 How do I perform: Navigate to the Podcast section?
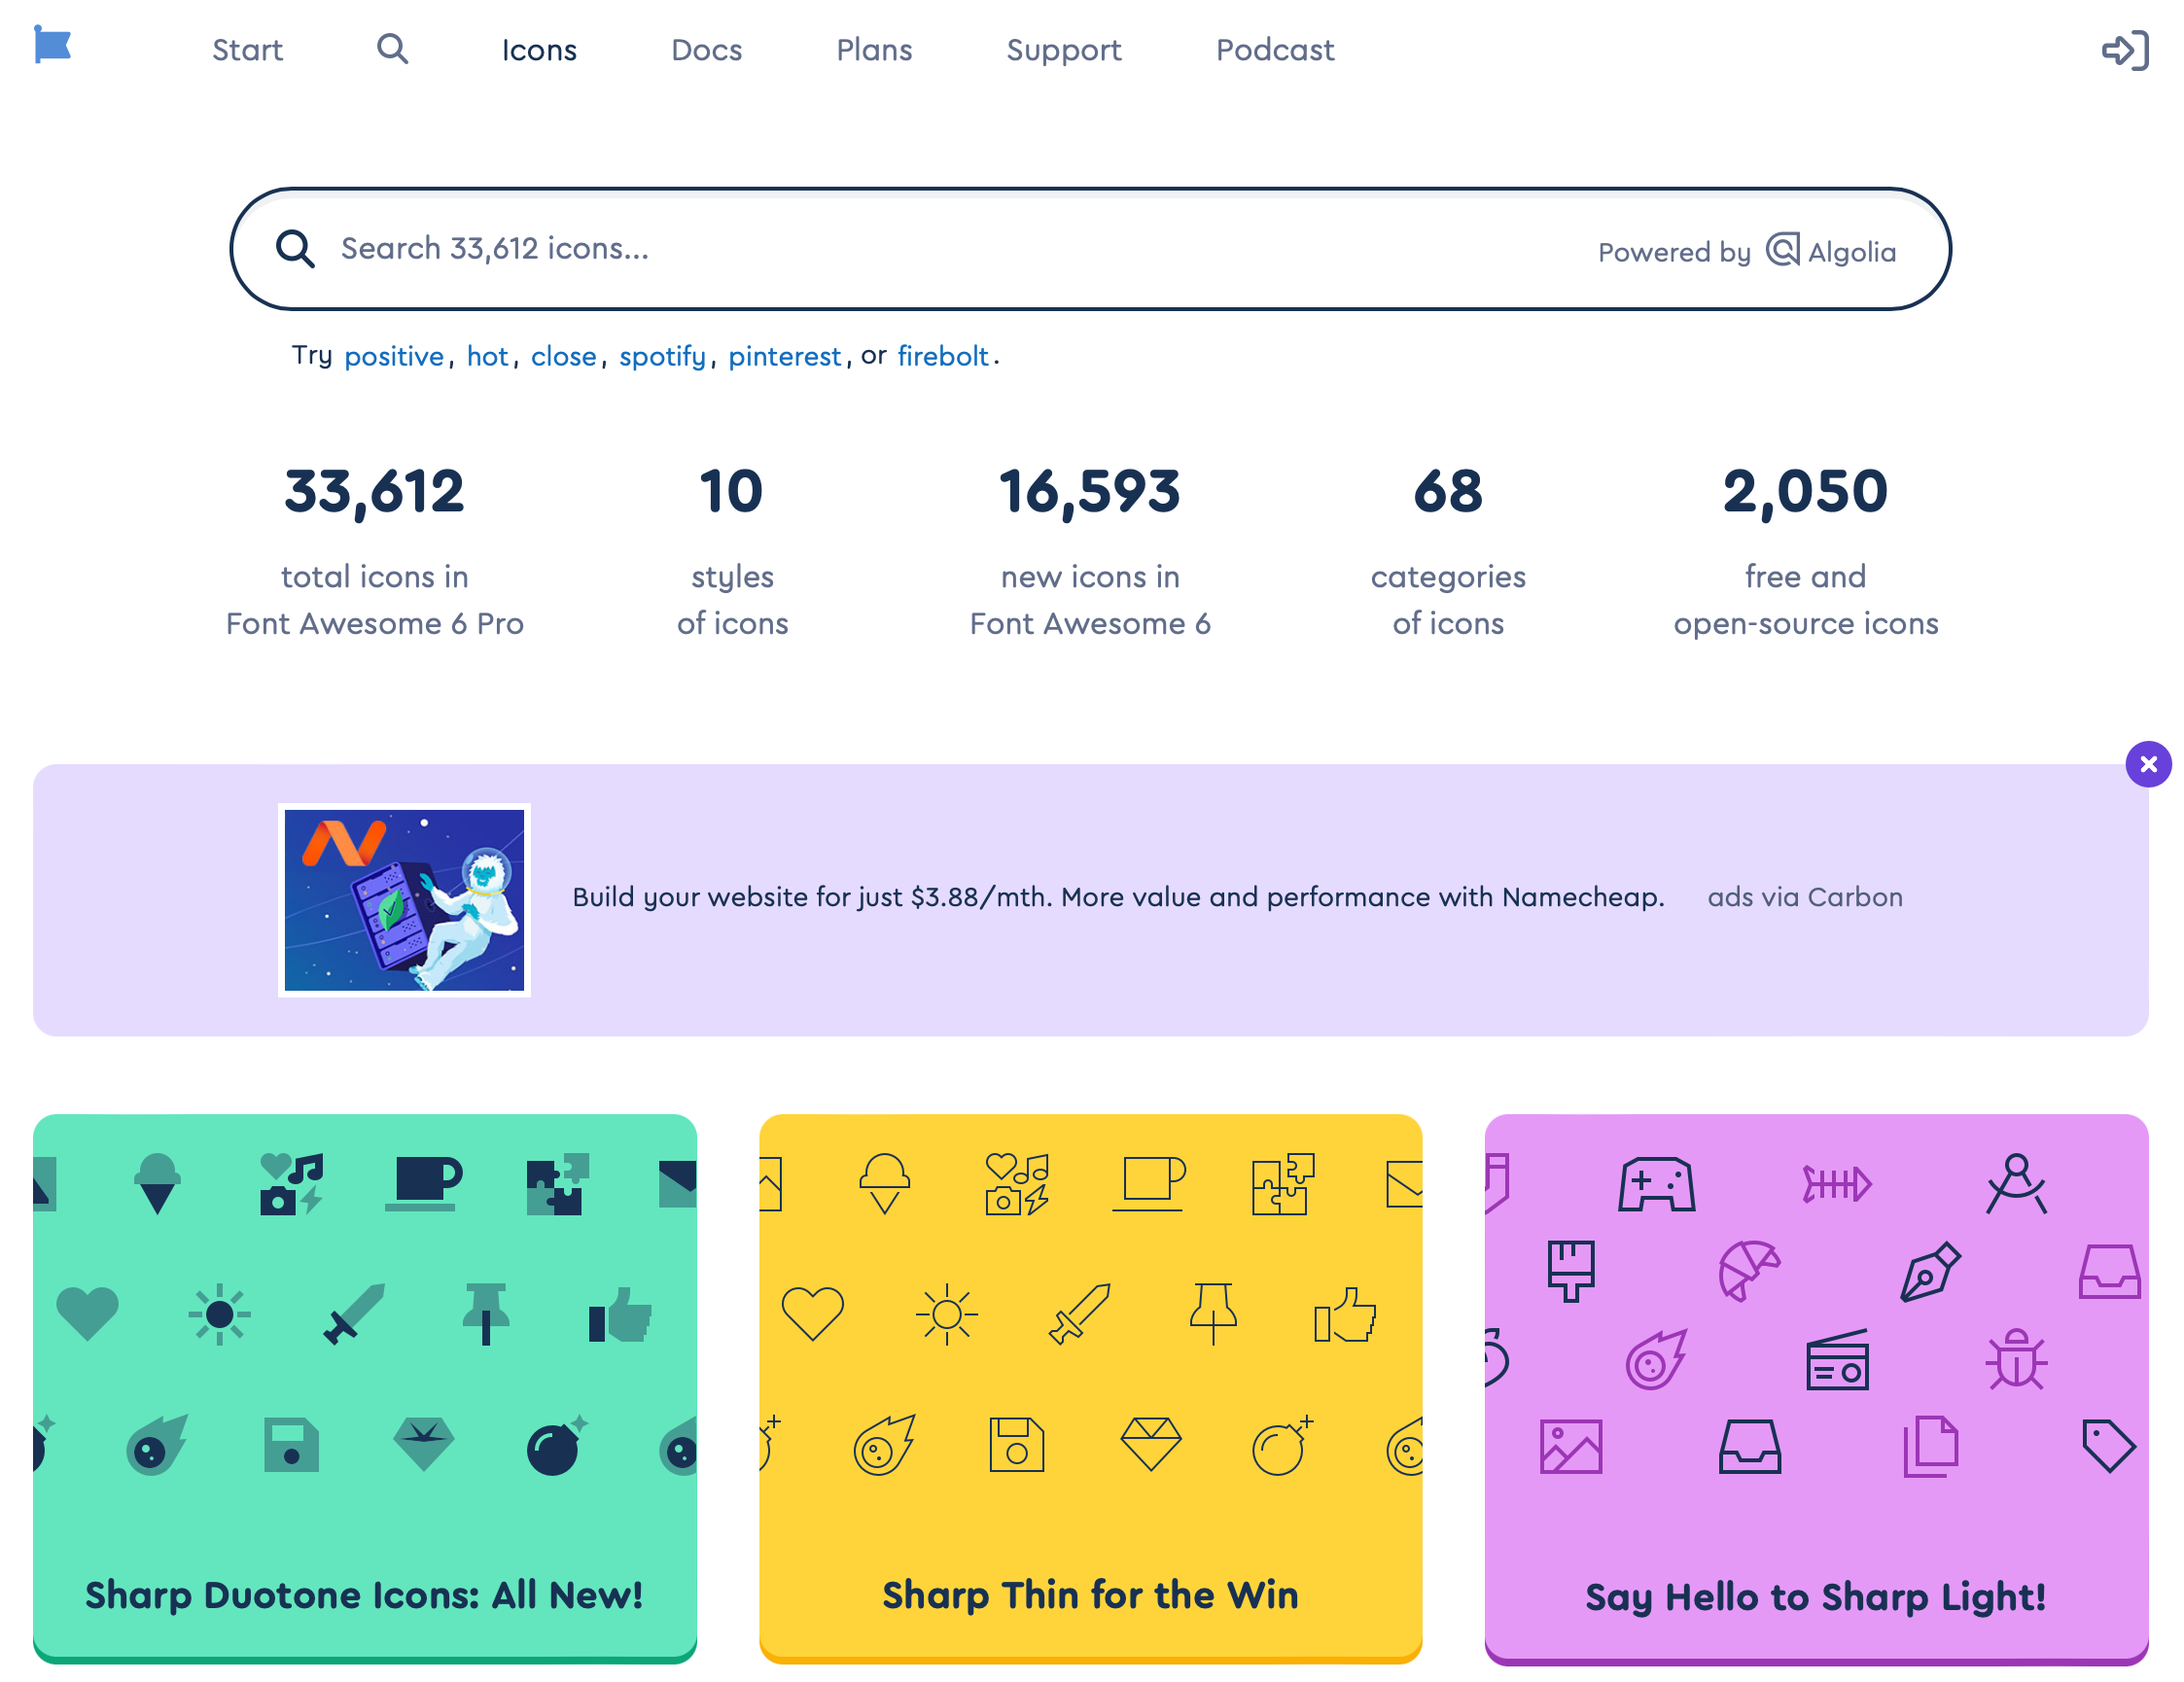coord(1274,50)
